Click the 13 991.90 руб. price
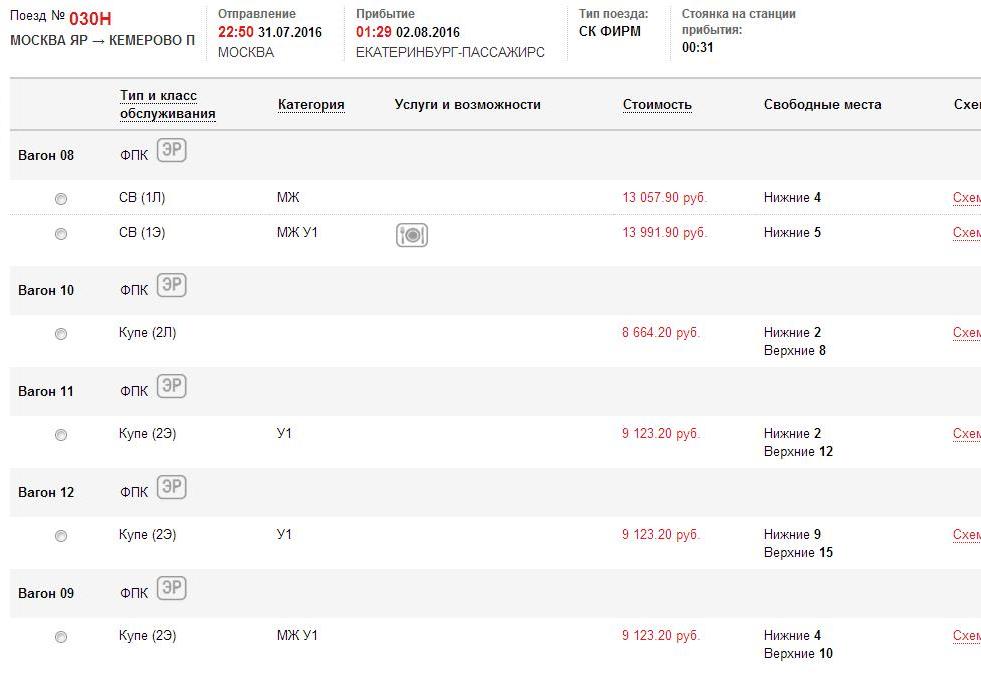Screen dimensions: 981x691 (x=664, y=233)
